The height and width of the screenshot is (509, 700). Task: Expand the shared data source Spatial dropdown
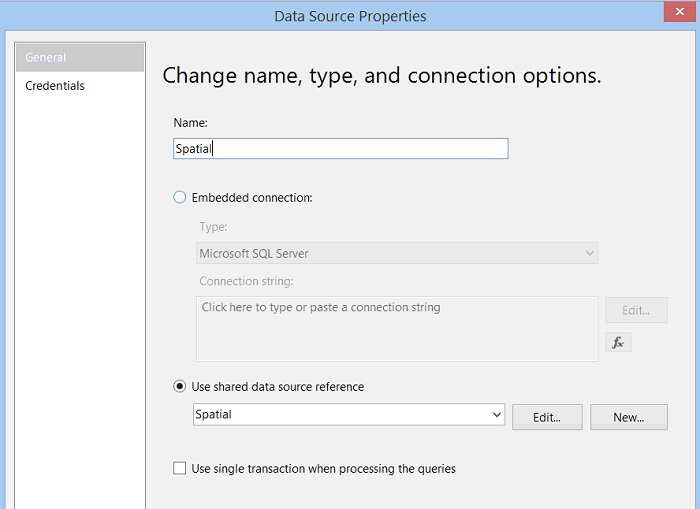(497, 415)
